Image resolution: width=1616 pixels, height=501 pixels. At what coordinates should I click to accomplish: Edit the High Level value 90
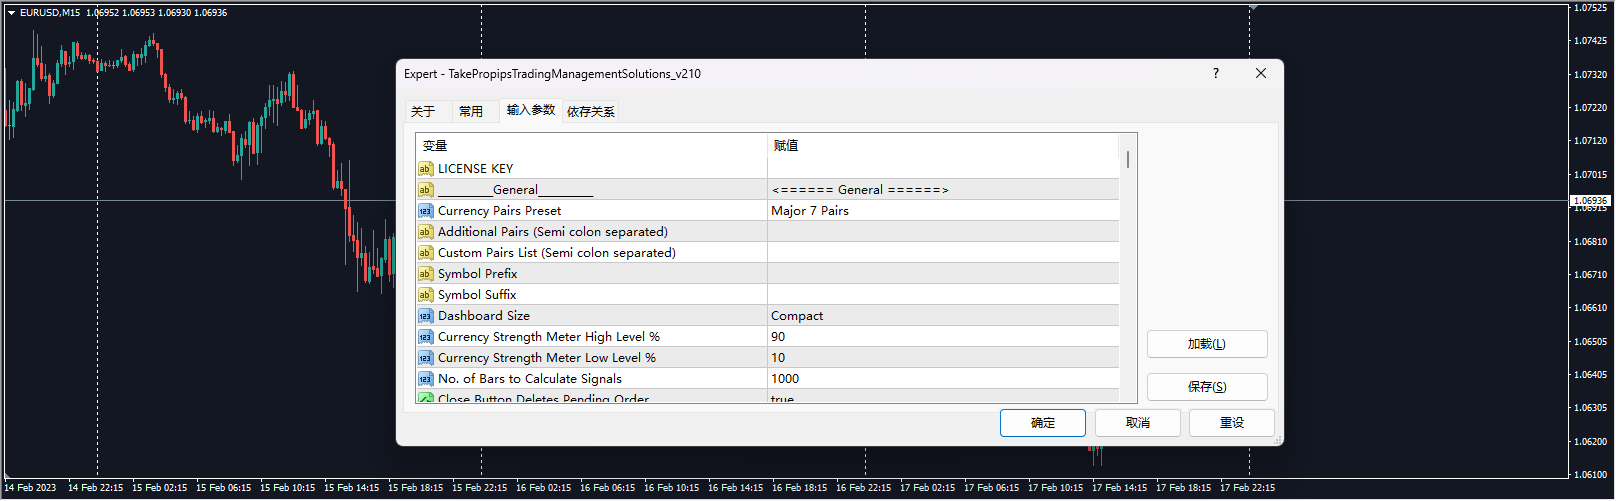click(943, 337)
